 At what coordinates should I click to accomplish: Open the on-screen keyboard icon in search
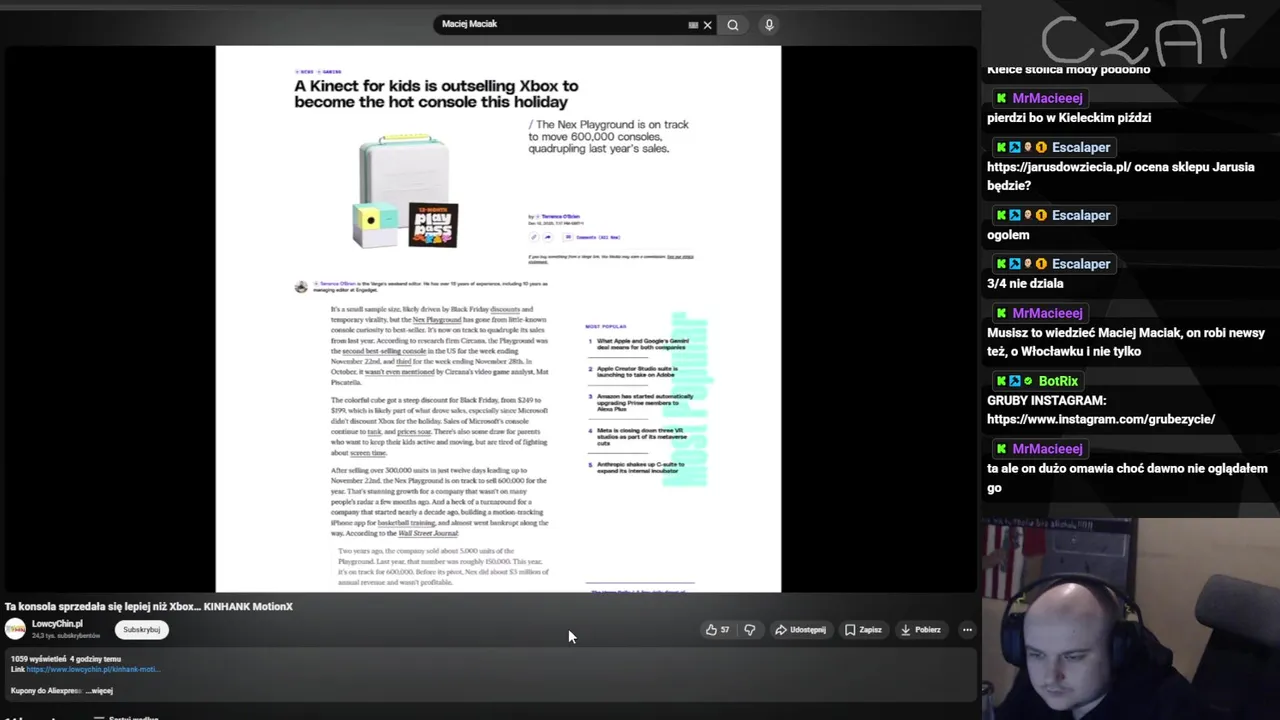693,25
